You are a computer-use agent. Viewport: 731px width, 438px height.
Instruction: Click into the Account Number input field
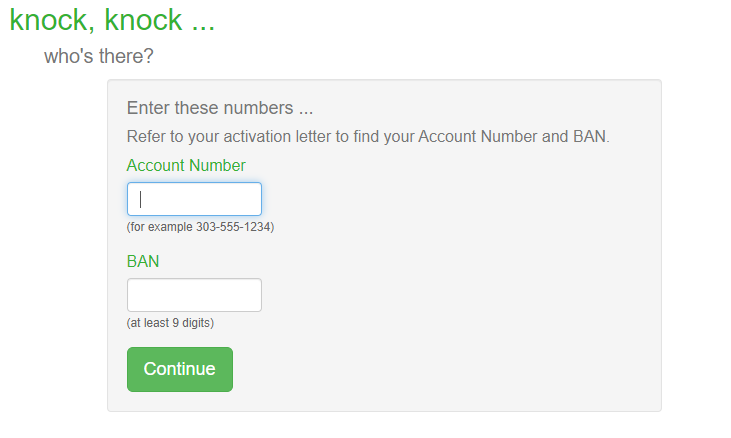coord(194,199)
